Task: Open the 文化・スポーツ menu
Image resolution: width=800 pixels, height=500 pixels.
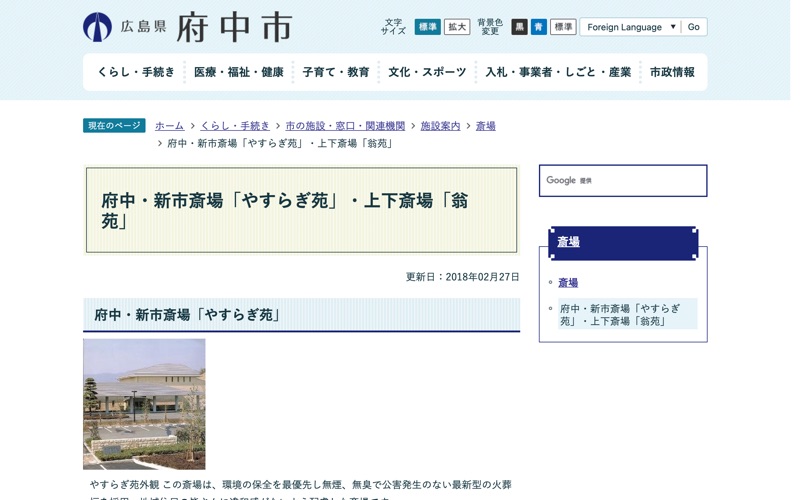Action: tap(427, 72)
